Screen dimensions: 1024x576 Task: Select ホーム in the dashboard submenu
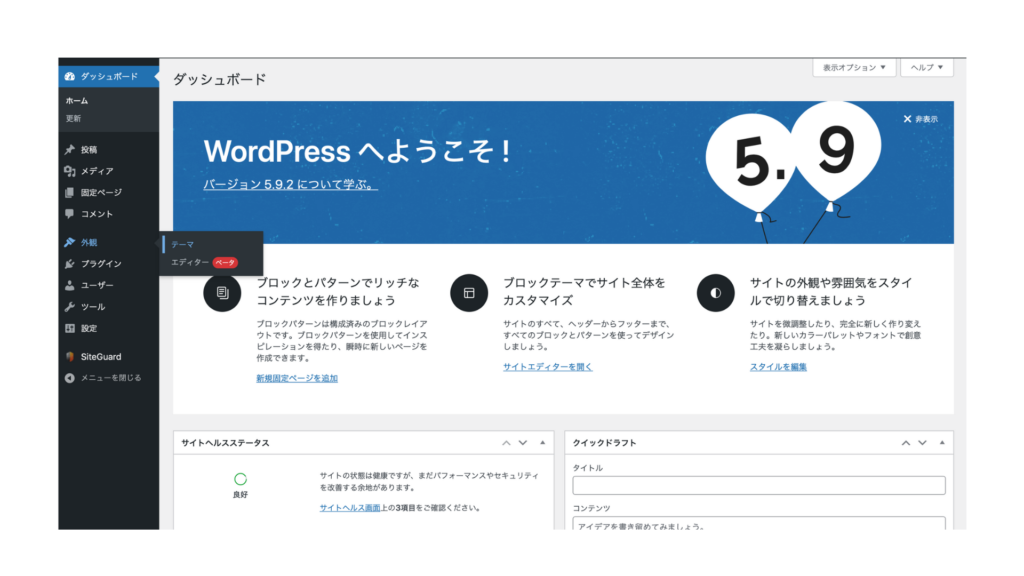76,101
